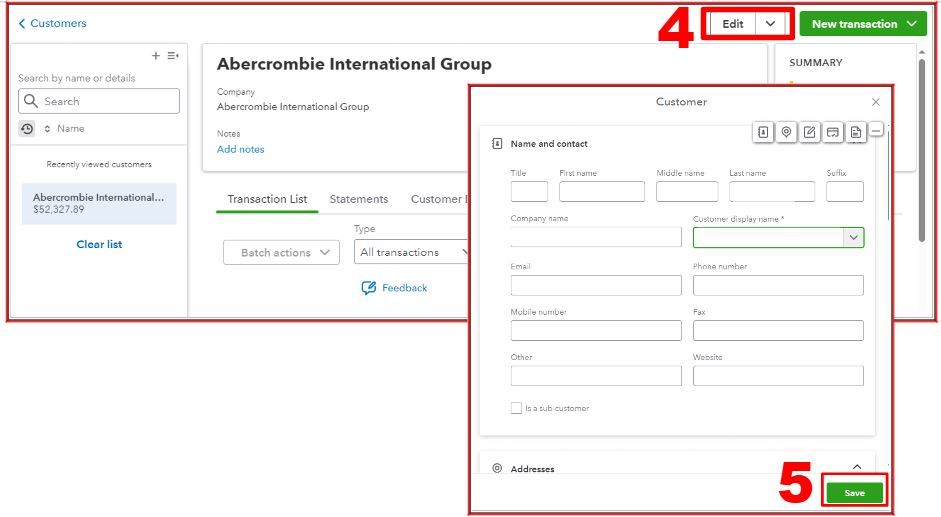Viewport: 941px width, 517px height.
Task: Jump to Name and contact section icon
Action: (x=763, y=132)
